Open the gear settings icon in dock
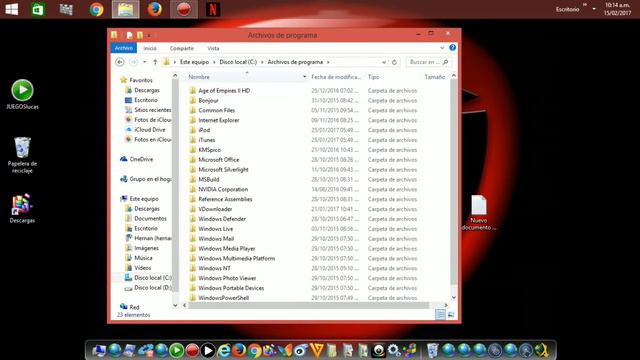 click(x=394, y=350)
